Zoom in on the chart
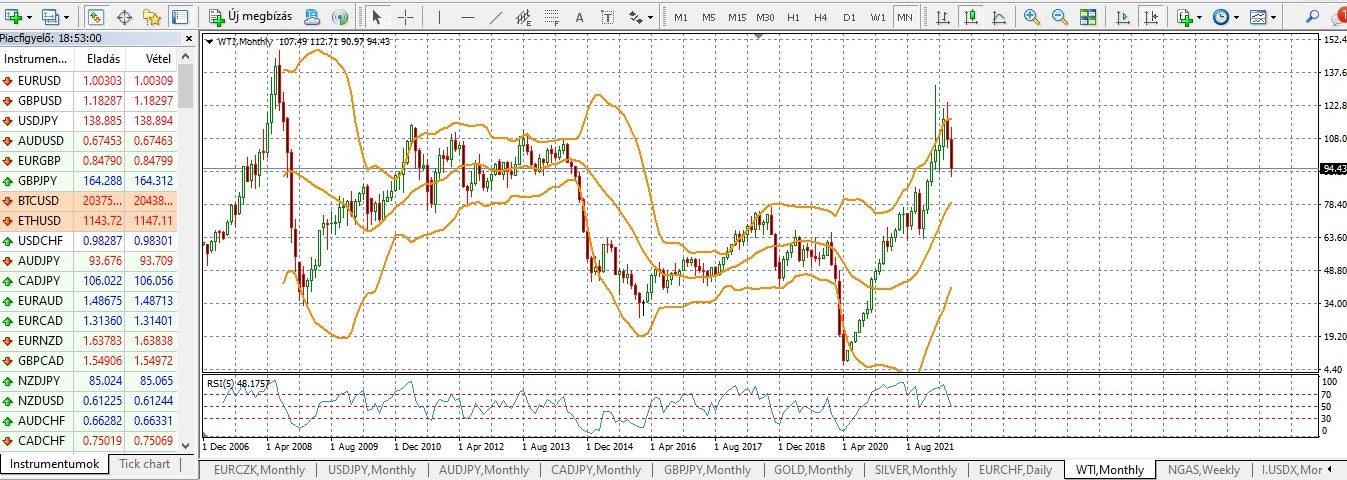 click(1032, 17)
